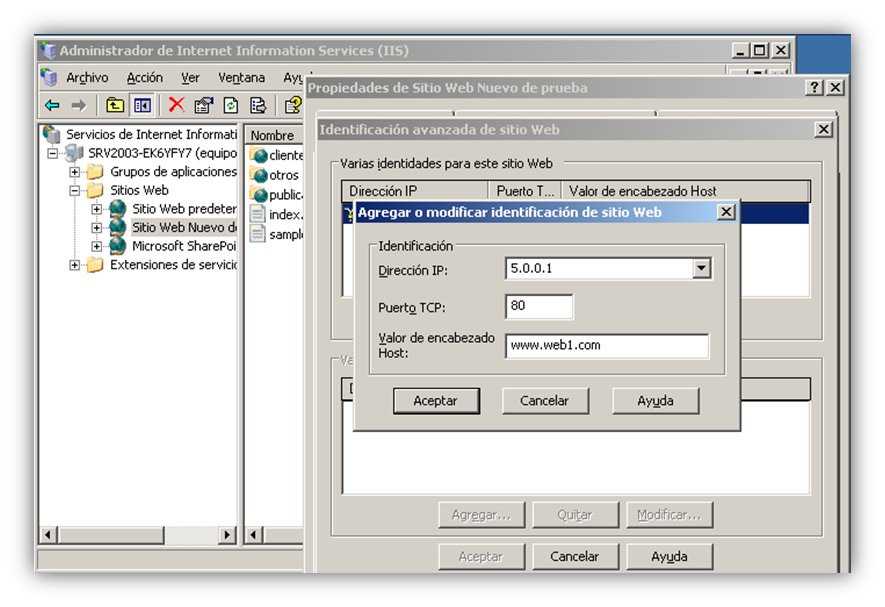Select the Sitio Web Nuevo tree item
Screen dimensions: 885x607
[184, 228]
